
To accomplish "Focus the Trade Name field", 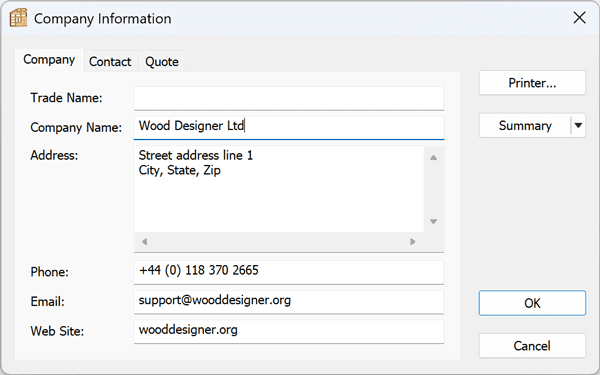I will tap(289, 98).
